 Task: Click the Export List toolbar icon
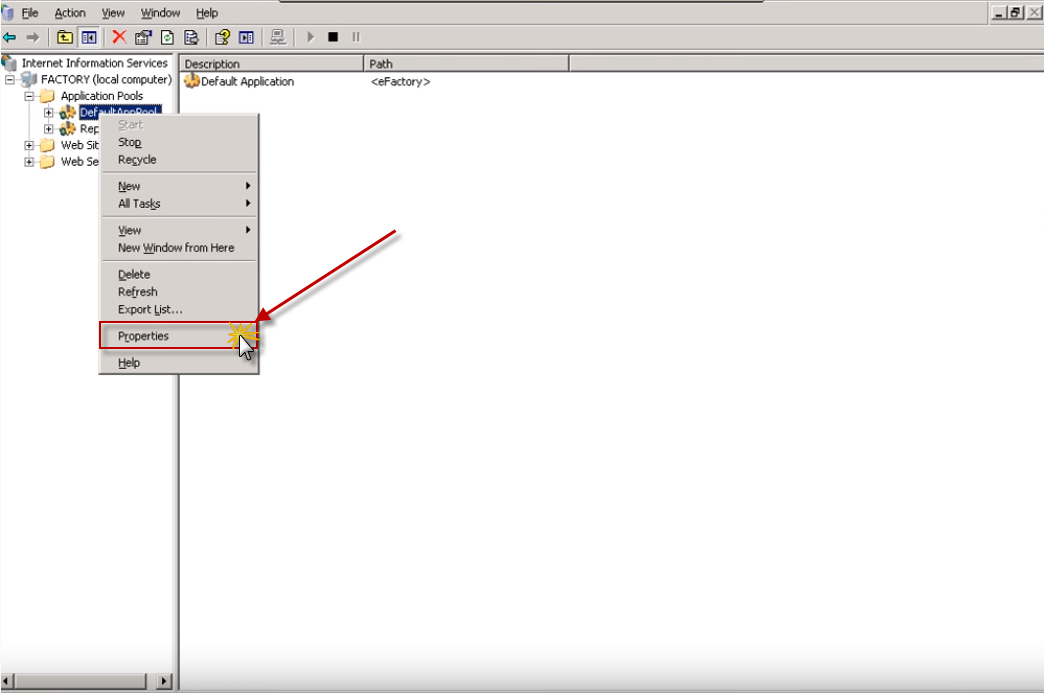191,37
